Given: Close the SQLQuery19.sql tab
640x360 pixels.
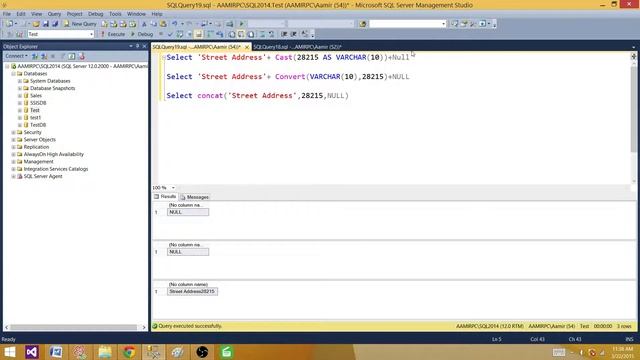Looking at the screenshot, I should click(247, 47).
